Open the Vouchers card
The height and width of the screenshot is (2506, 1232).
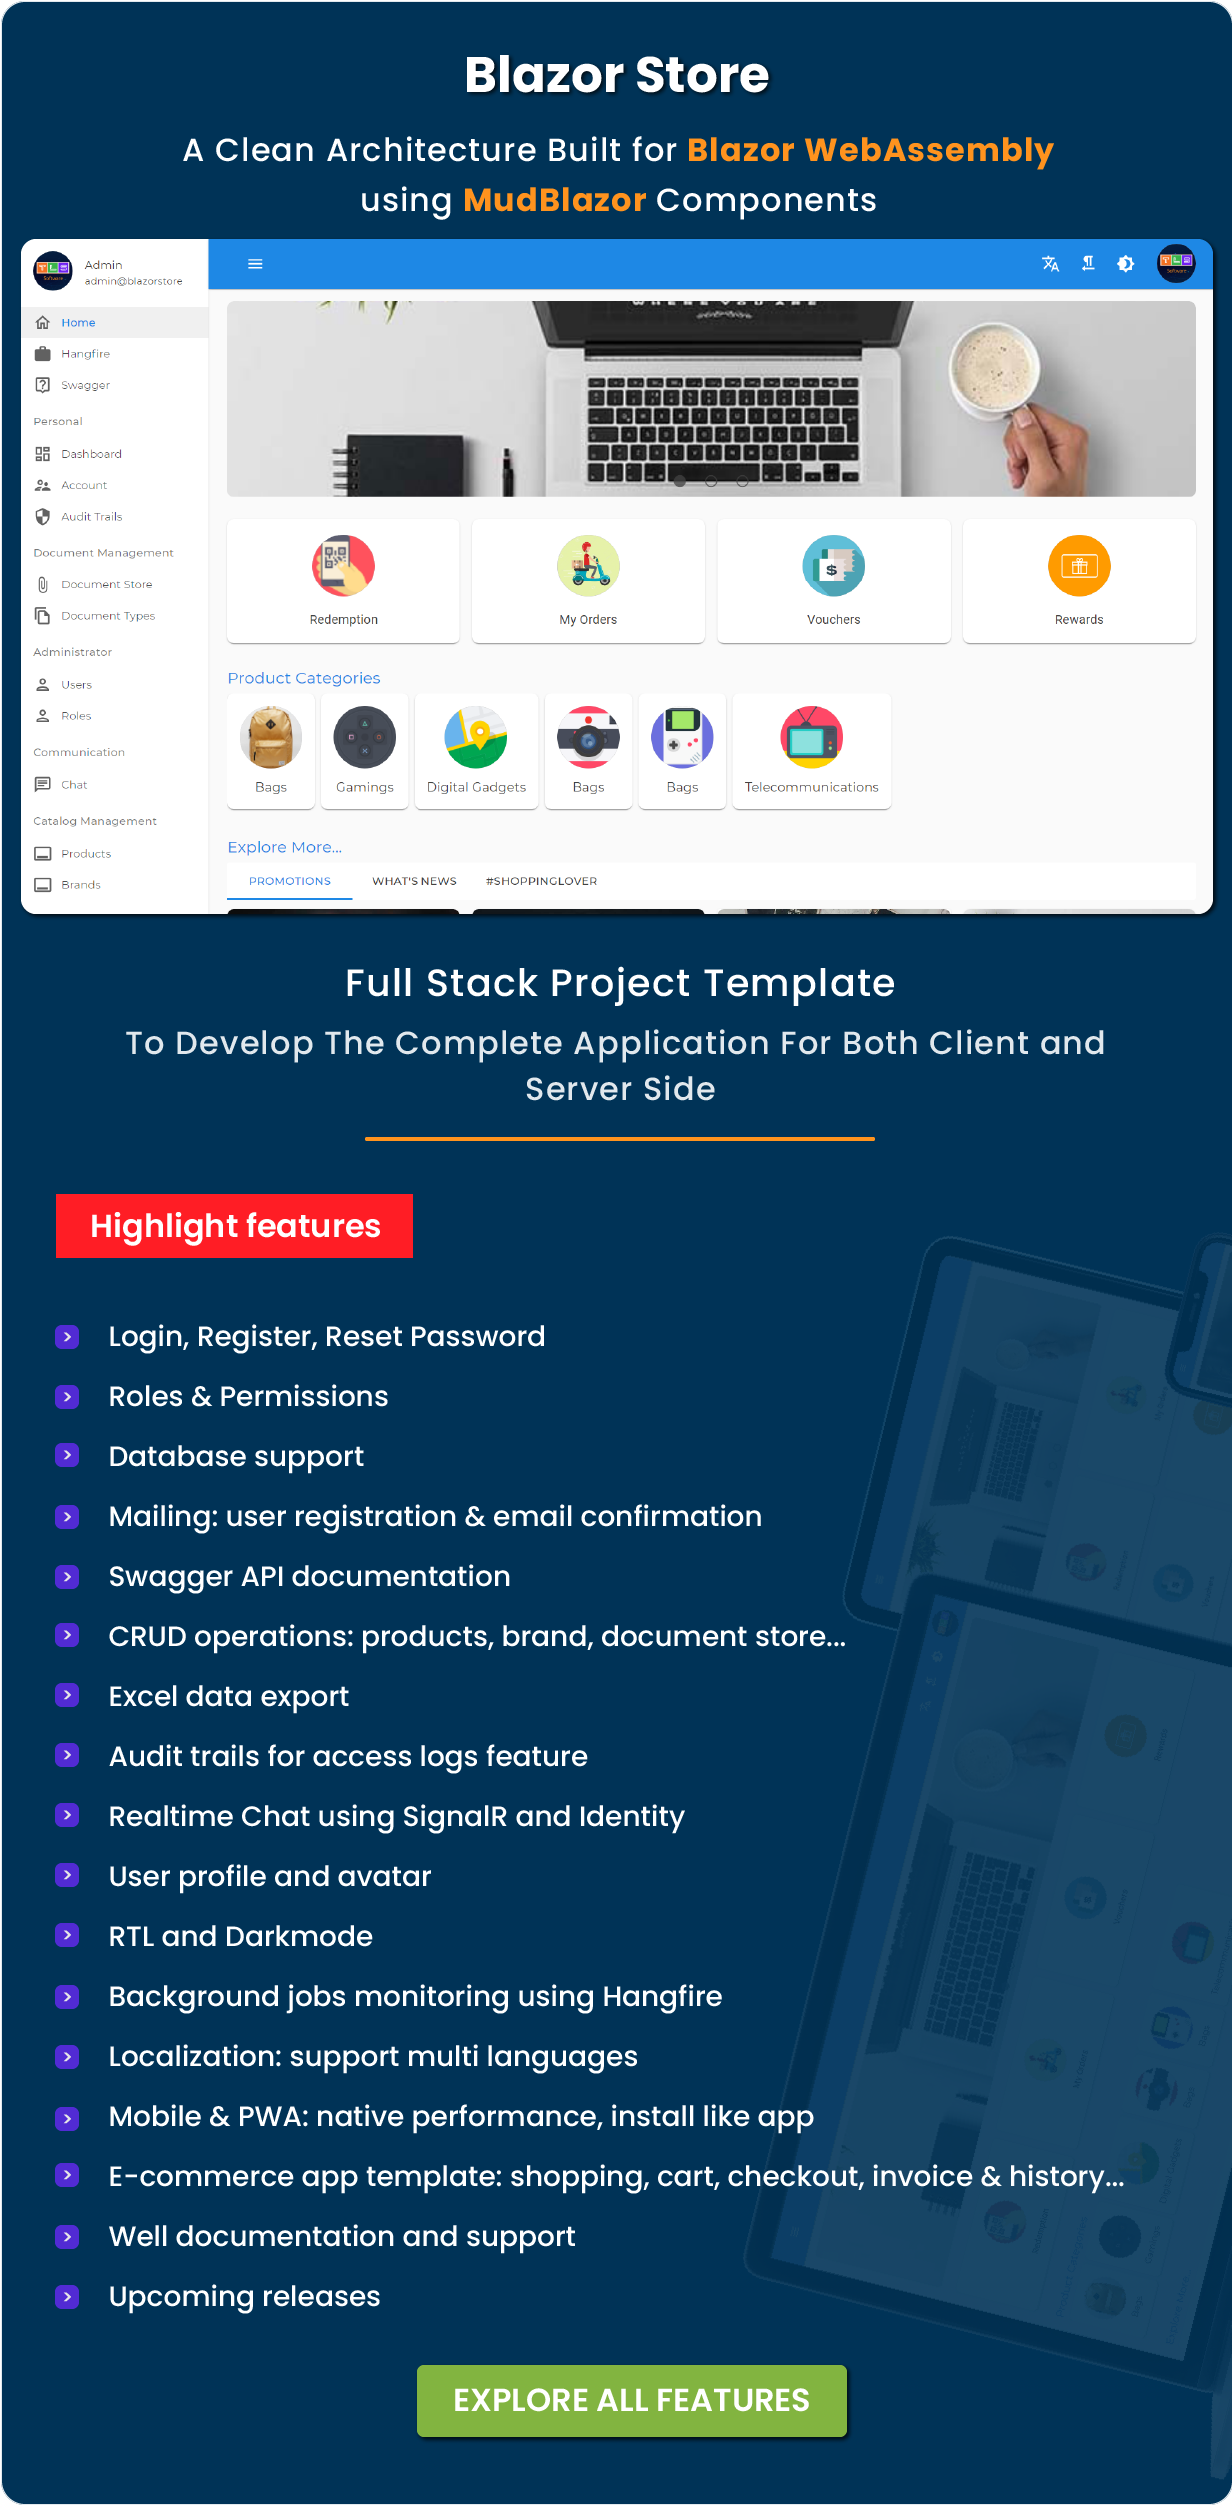pos(834,581)
